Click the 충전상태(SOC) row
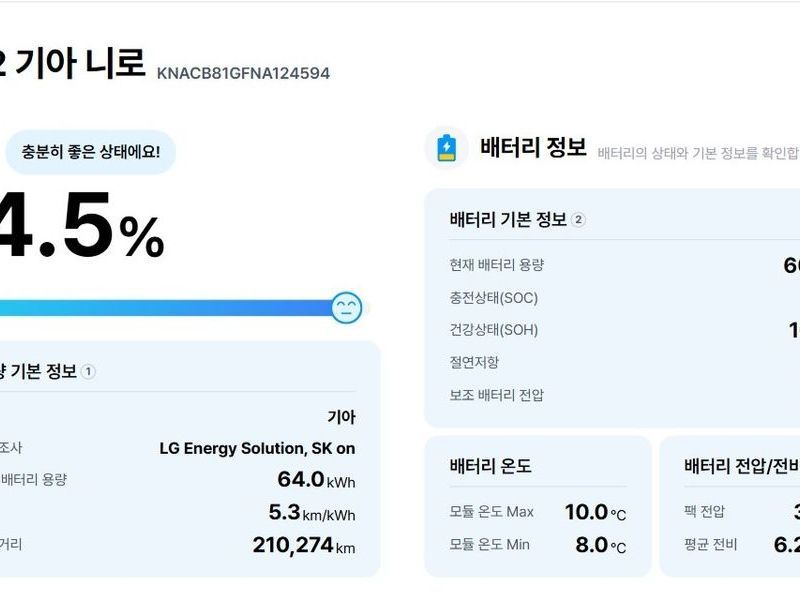The image size is (800, 600). (x=494, y=298)
